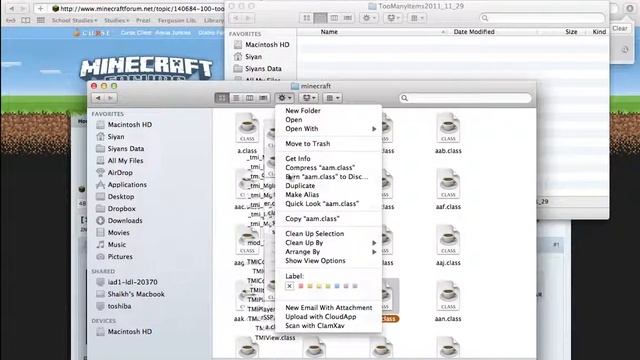Image resolution: width=640 pixels, height=360 pixels.
Task: Select Clean Up Selection
Action: pyautogui.click(x=315, y=233)
